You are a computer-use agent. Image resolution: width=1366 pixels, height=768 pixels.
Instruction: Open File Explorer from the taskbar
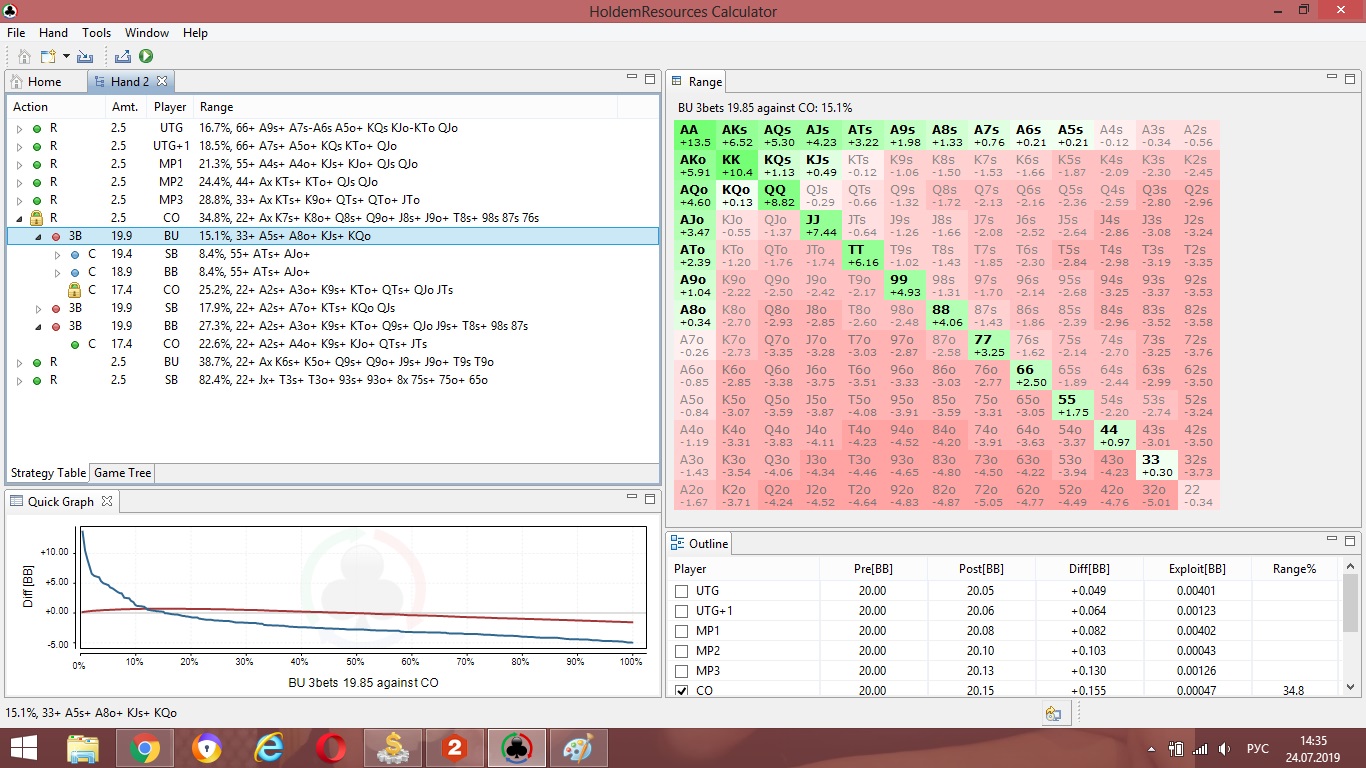point(83,748)
